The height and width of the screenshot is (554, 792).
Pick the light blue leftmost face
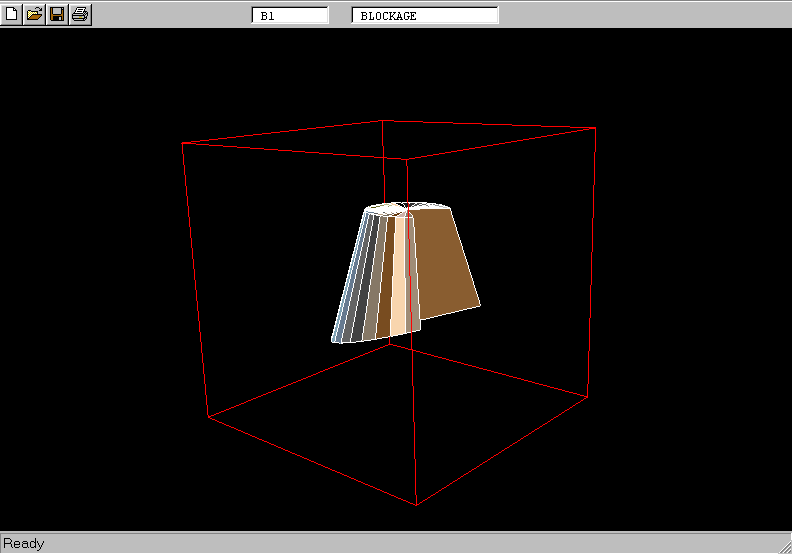click(x=348, y=290)
